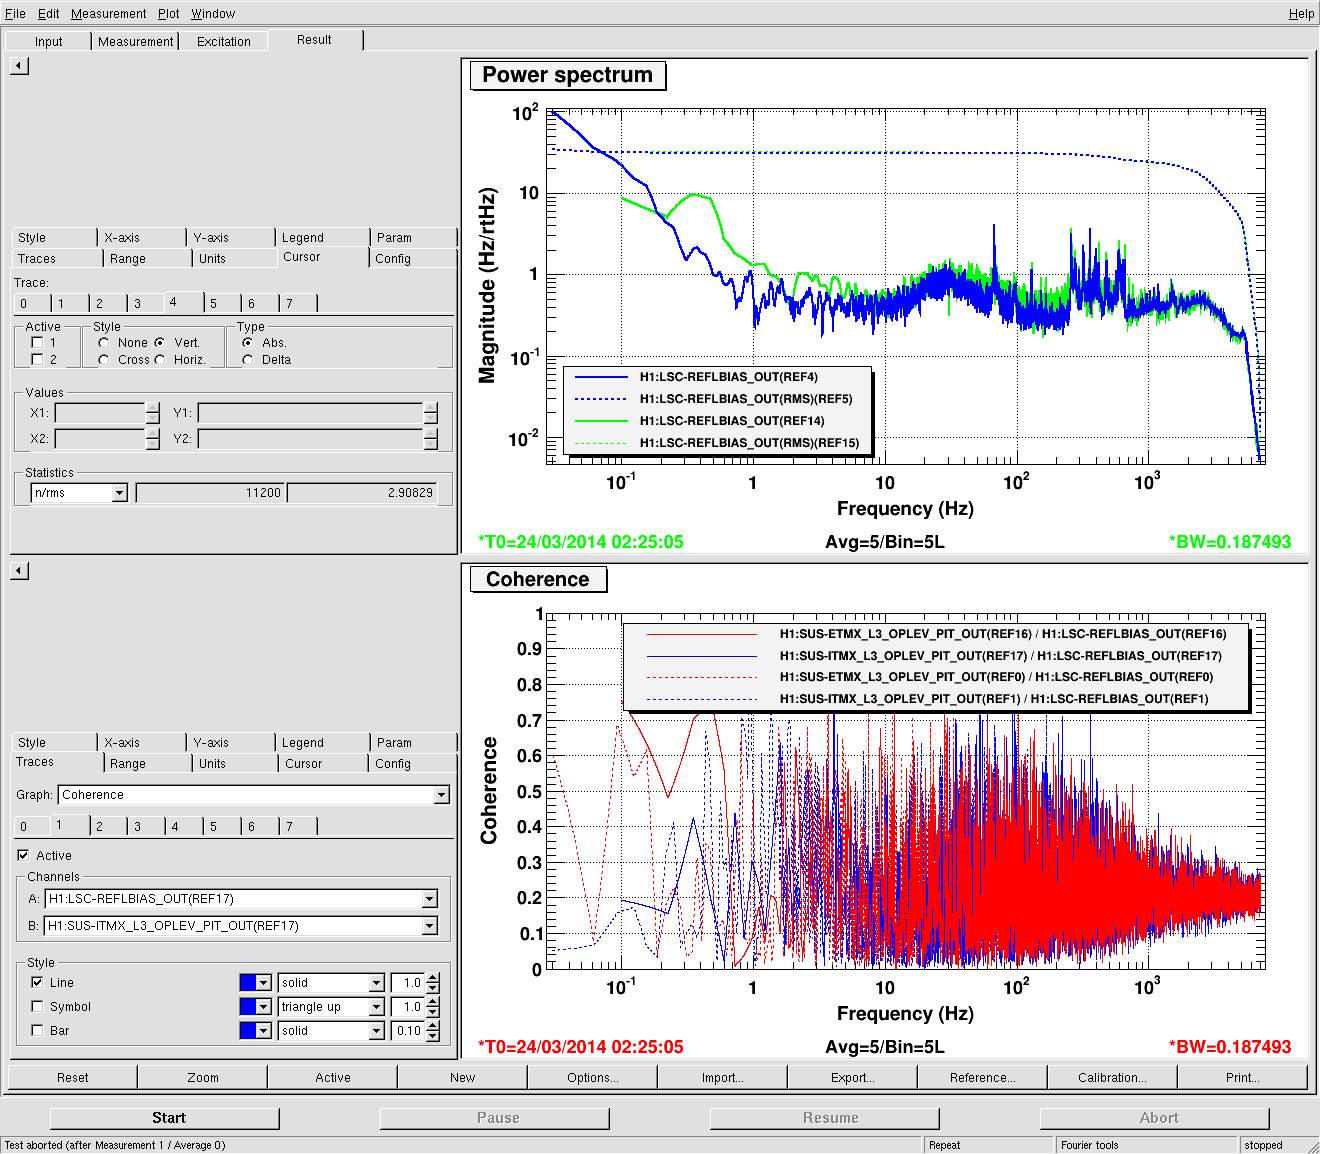Image resolution: width=1320 pixels, height=1154 pixels.
Task: Open the Window menu
Action: point(213,13)
